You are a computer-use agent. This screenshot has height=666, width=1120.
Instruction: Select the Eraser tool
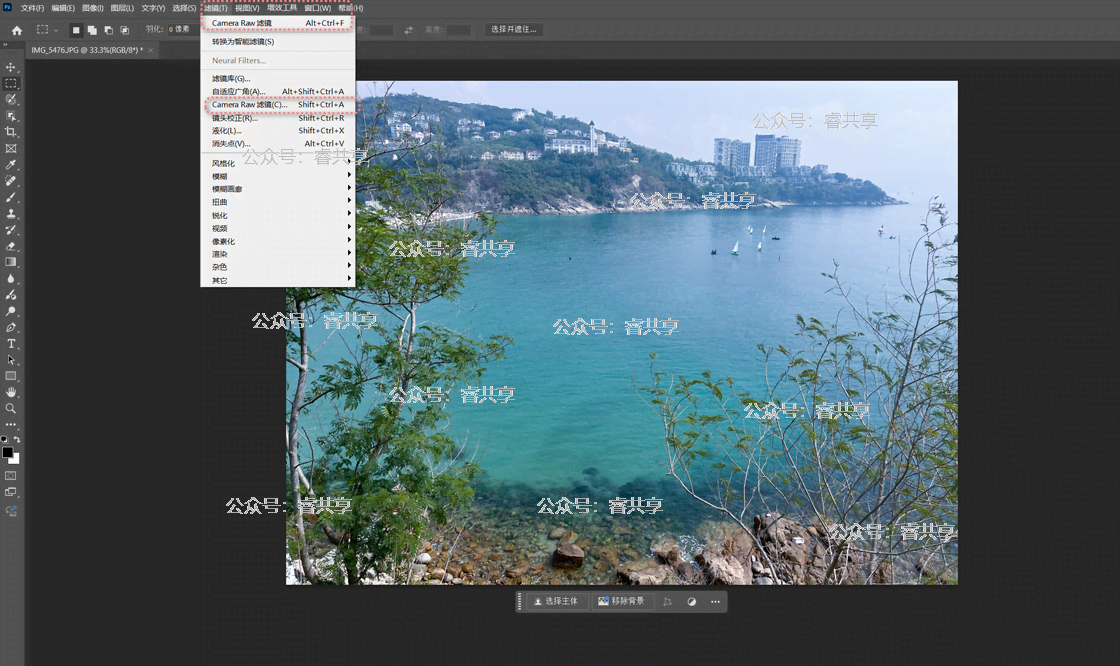(x=11, y=246)
